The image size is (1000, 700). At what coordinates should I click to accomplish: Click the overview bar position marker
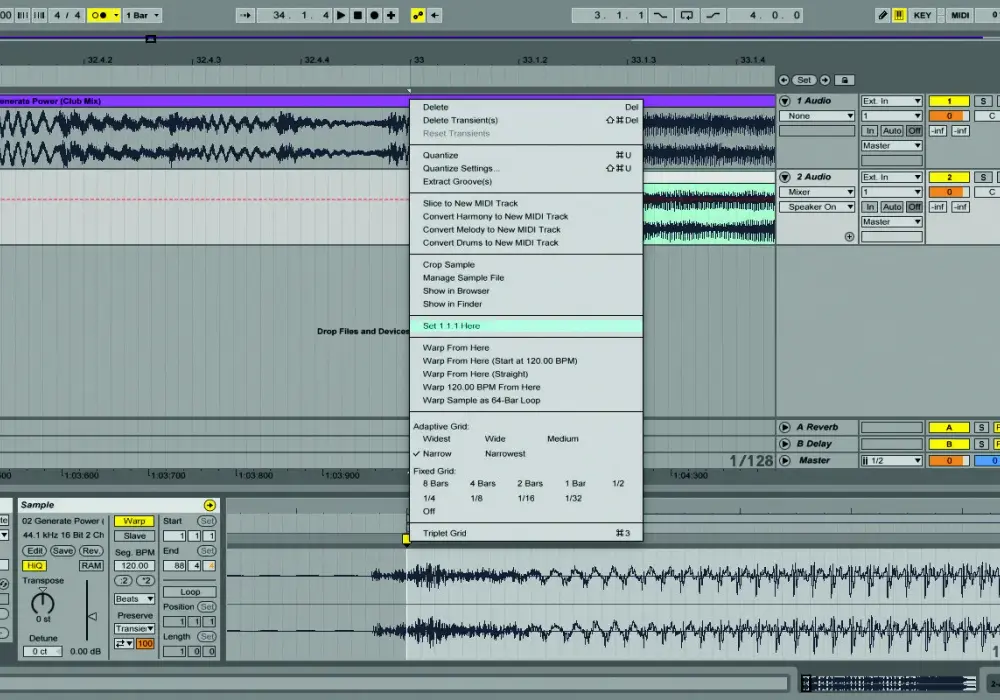pyautogui.click(x=151, y=39)
